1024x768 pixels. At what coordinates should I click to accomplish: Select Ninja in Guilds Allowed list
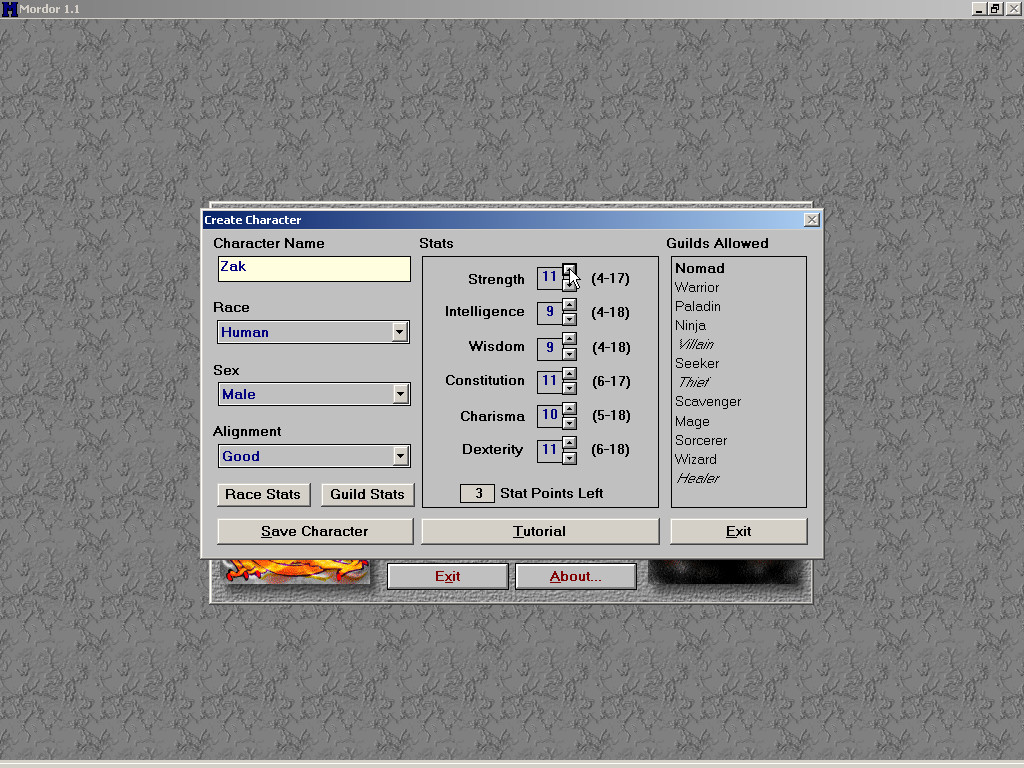(690, 325)
